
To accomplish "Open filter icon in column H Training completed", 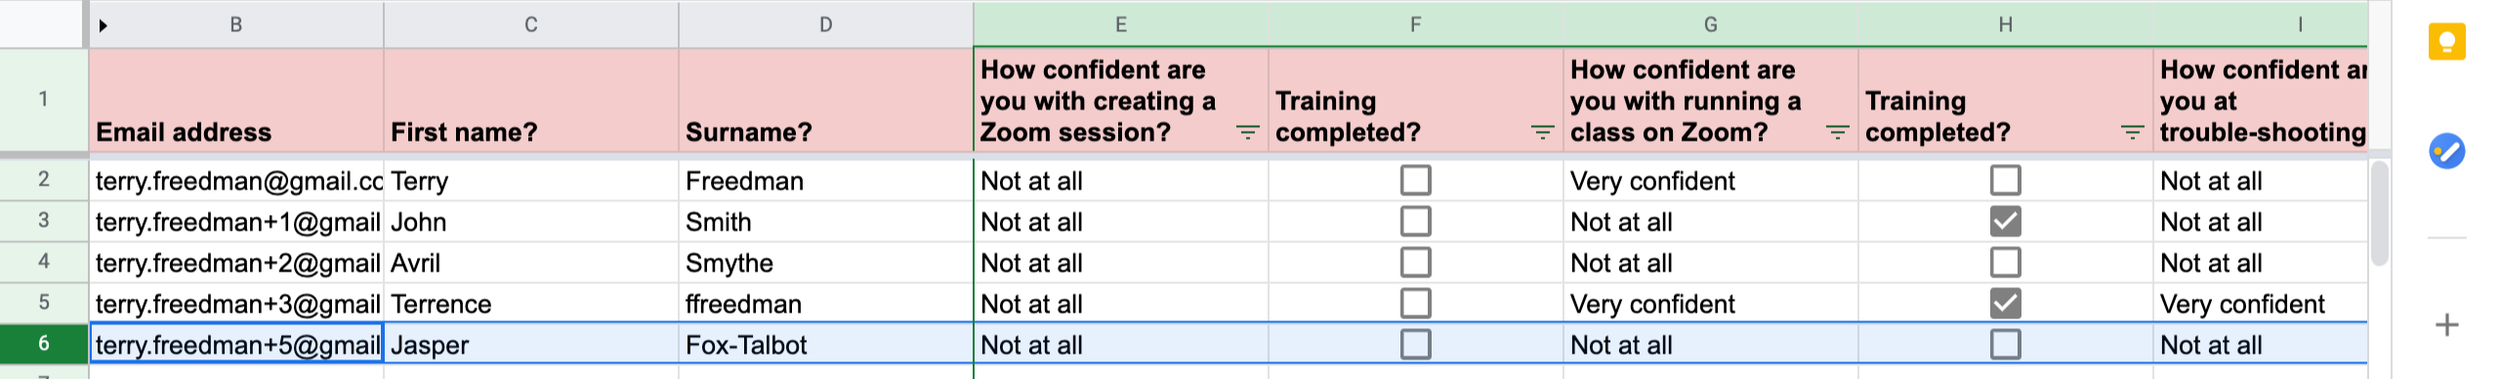I will click(2132, 132).
